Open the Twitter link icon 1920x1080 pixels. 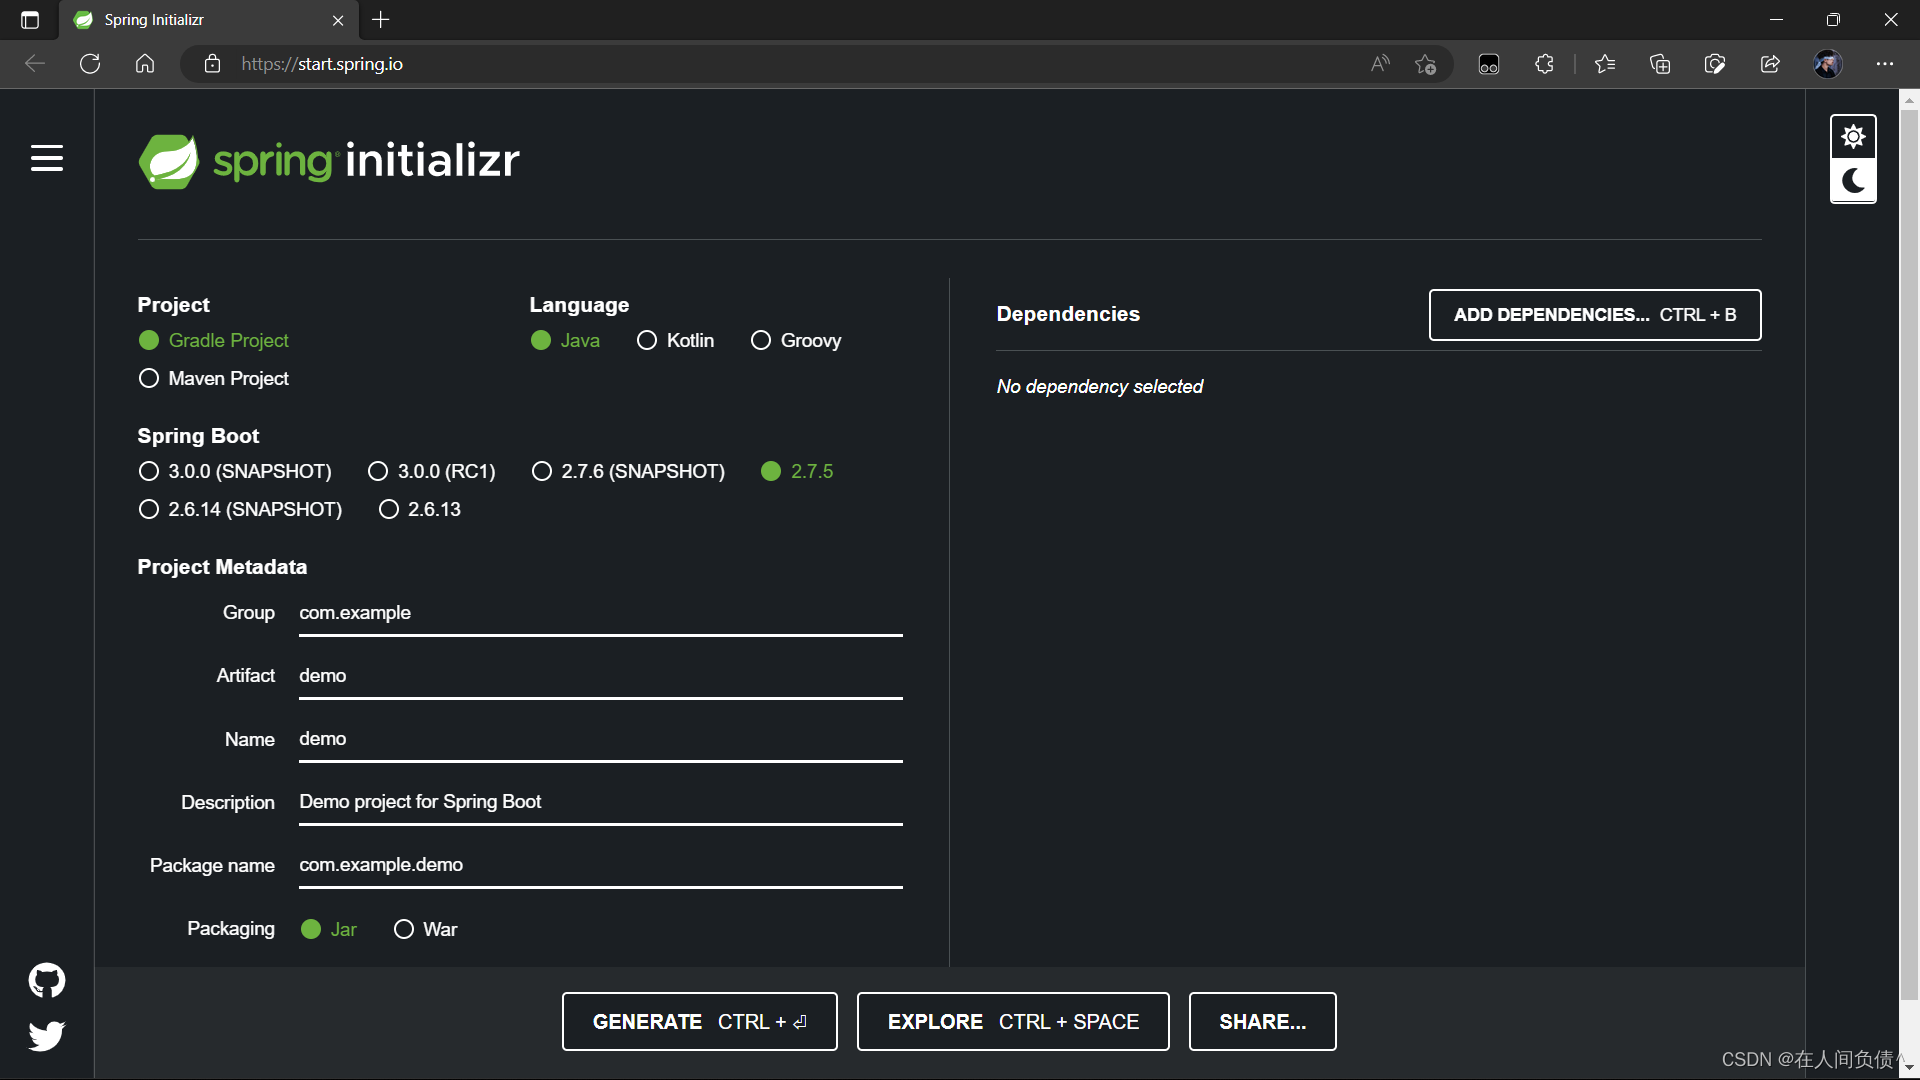tap(47, 1035)
